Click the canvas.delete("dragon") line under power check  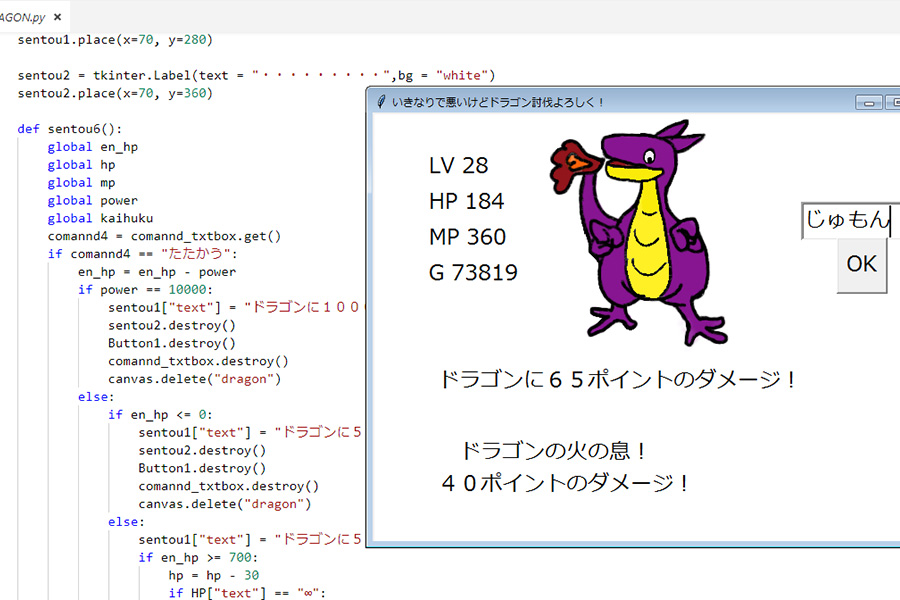pos(194,378)
